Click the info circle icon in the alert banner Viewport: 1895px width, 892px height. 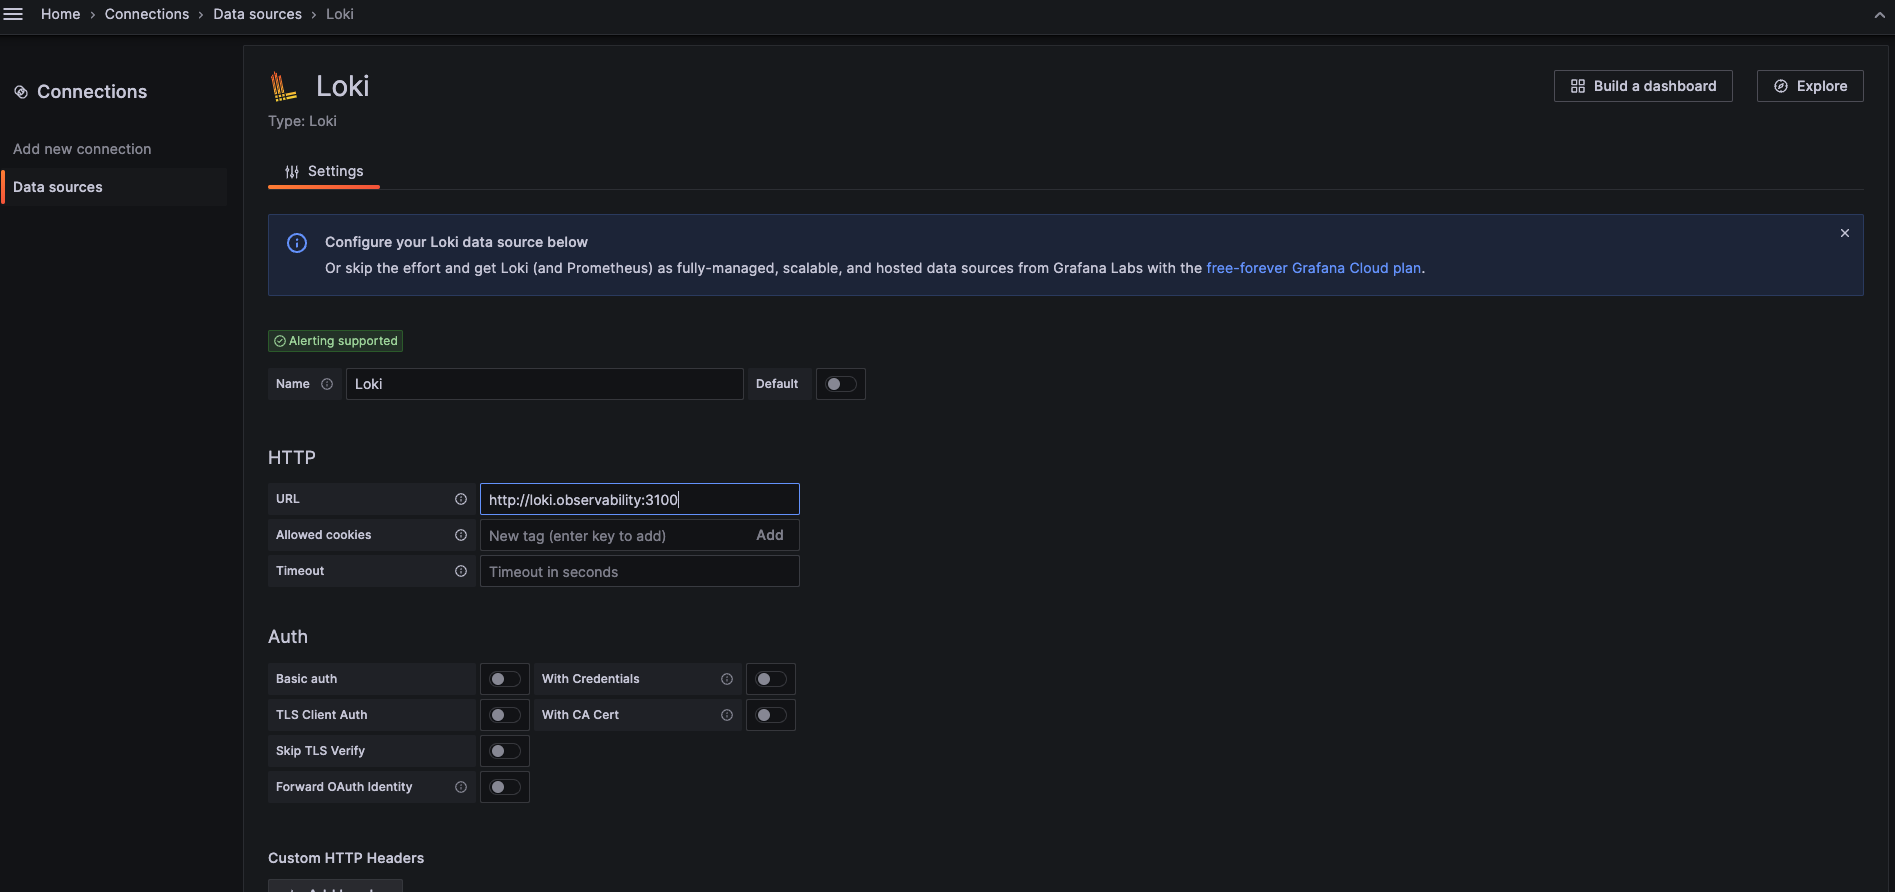tap(297, 243)
